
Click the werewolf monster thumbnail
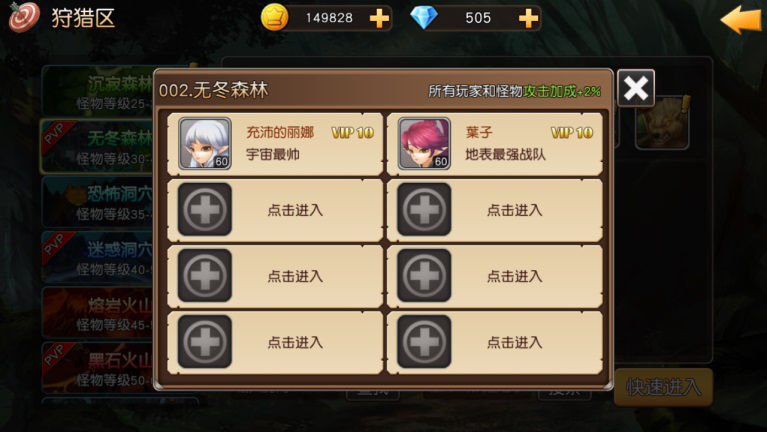pyautogui.click(x=662, y=122)
